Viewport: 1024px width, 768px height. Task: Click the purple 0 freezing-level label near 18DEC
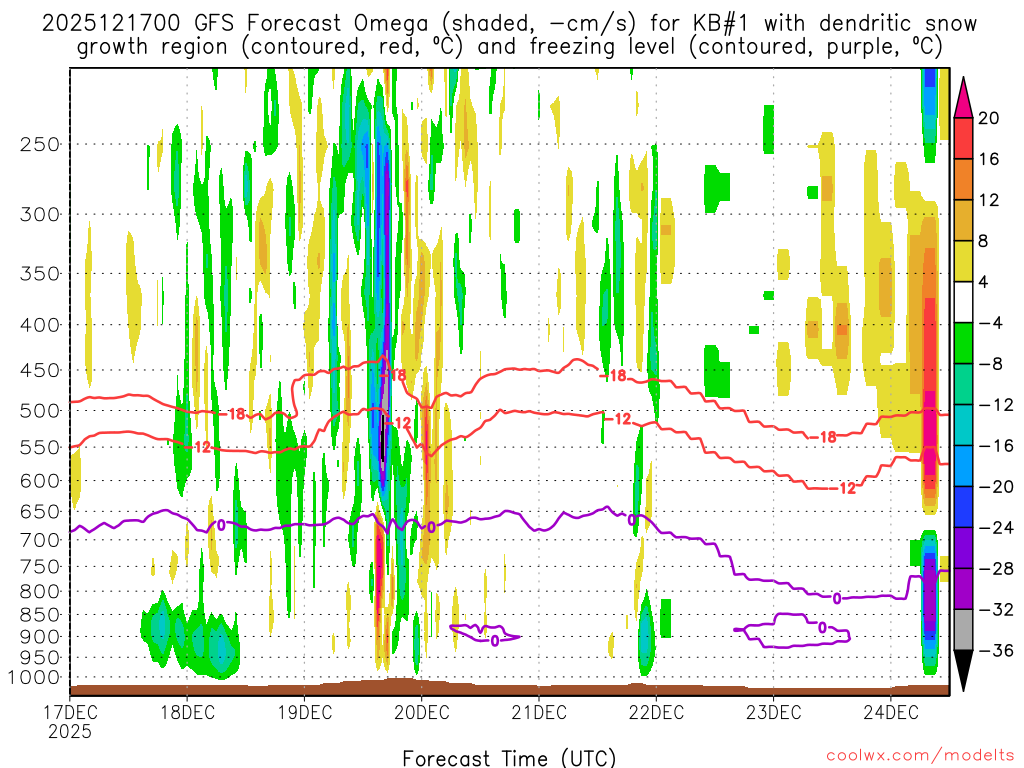point(221,525)
